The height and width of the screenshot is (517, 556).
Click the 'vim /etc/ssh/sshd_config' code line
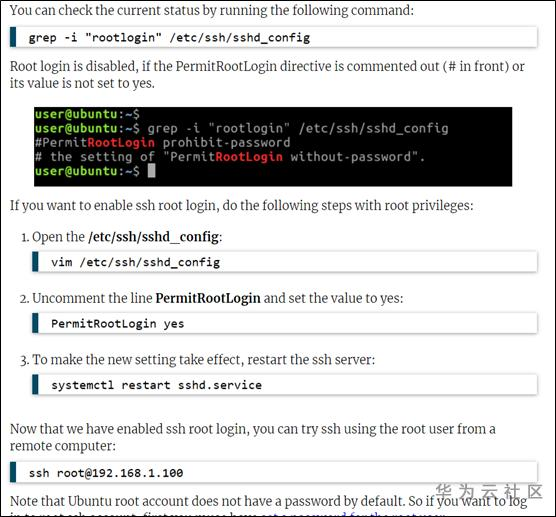tap(135, 262)
